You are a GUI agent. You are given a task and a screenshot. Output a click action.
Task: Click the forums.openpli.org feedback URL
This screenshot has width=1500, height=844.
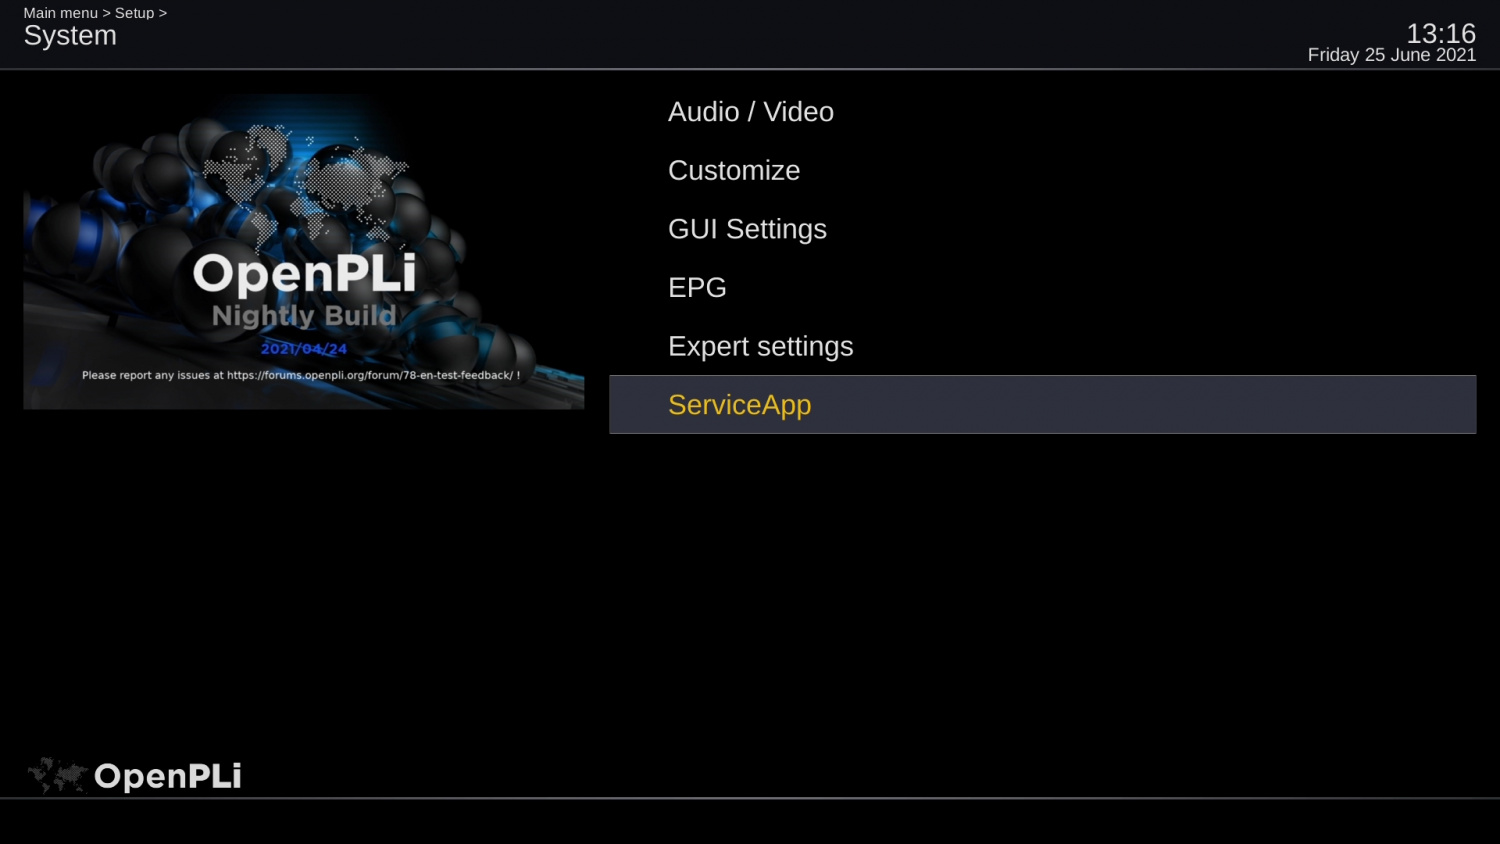click(x=370, y=375)
